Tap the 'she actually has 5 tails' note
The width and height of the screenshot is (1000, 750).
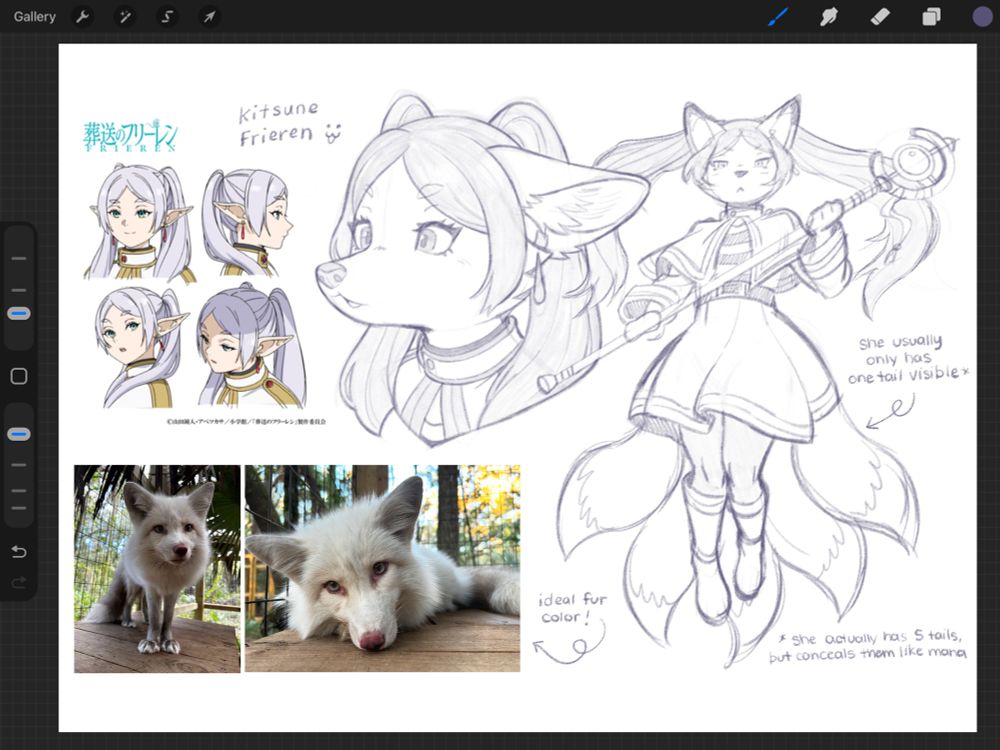869,645
